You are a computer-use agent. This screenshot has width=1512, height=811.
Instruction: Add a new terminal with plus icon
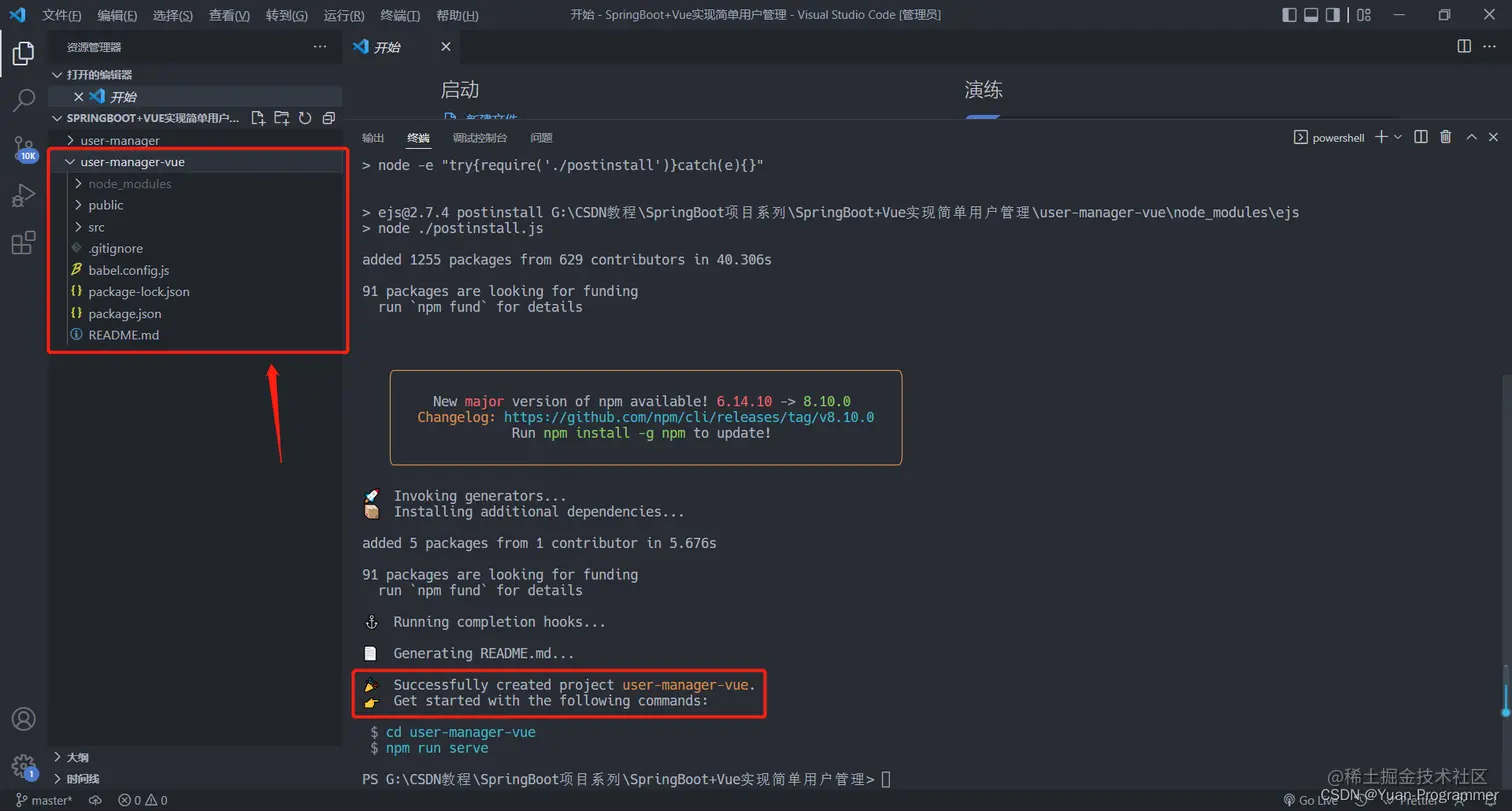1381,137
